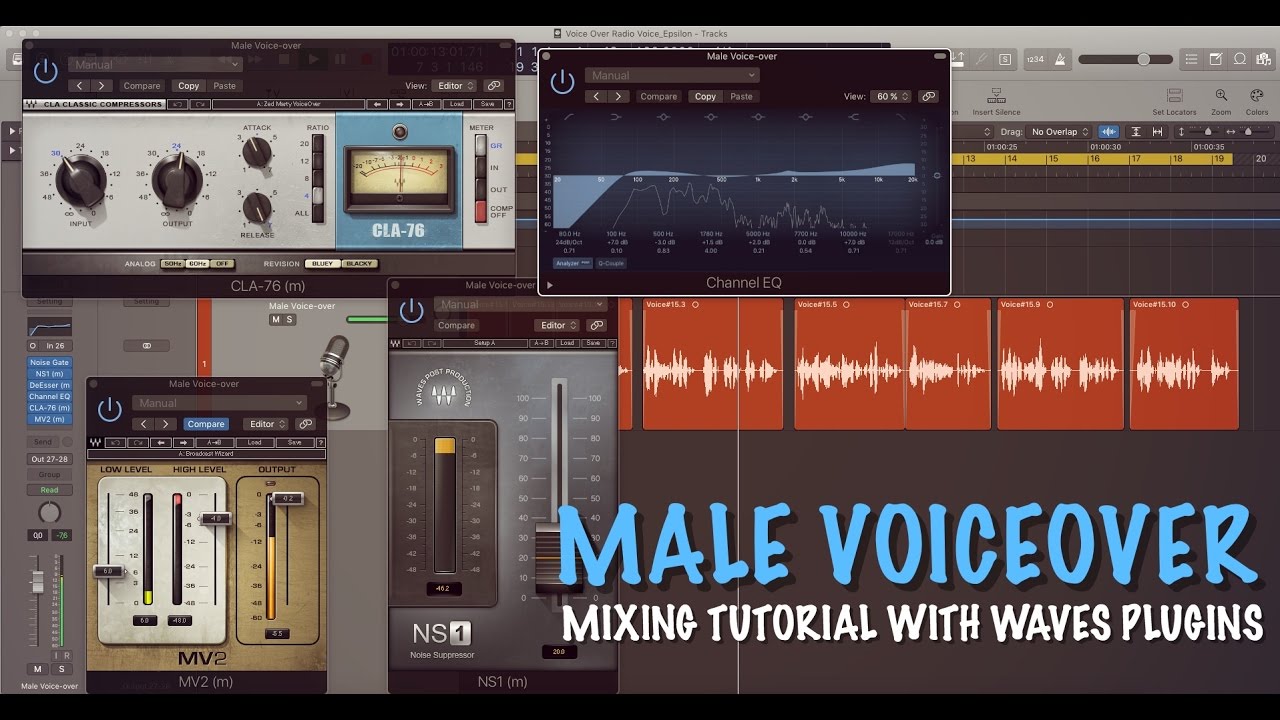Open the DeEsser insert slot
1280x720 pixels.
pos(49,385)
